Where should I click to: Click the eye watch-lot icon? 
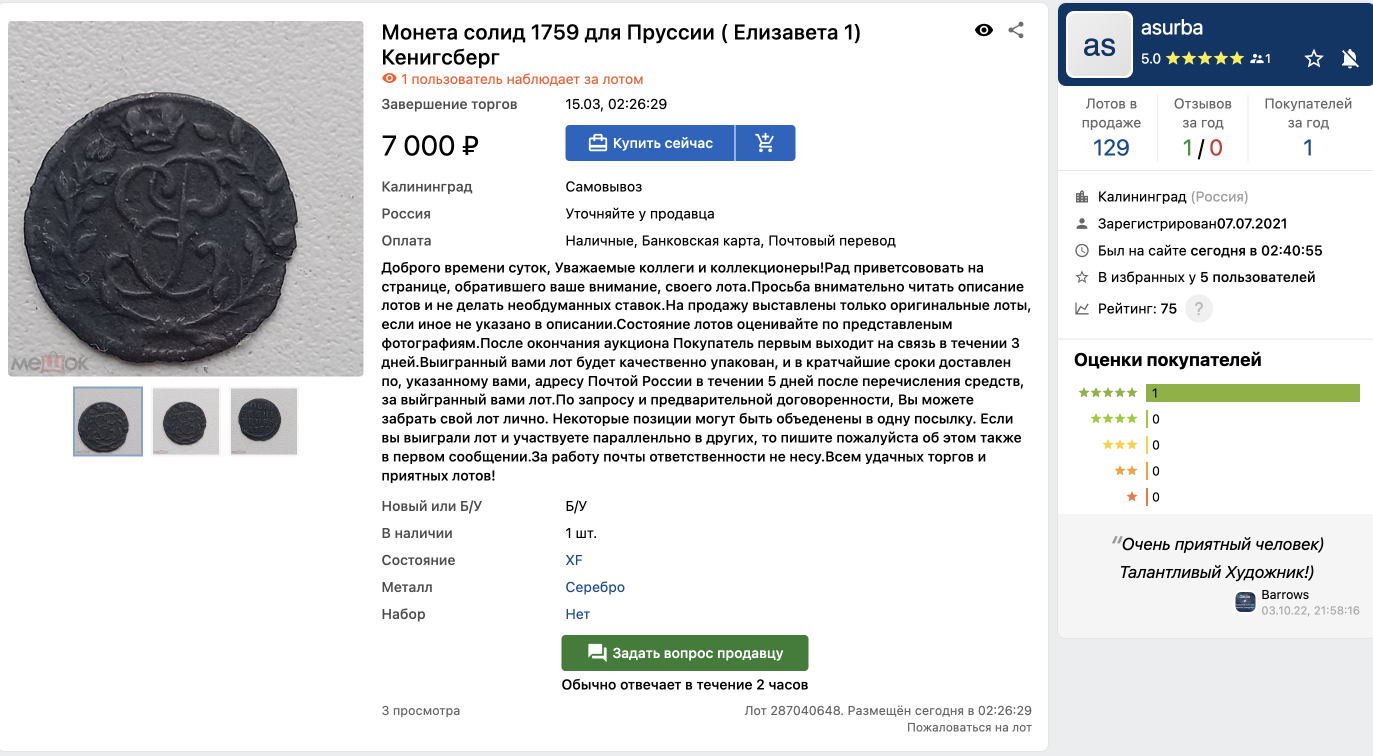click(984, 30)
